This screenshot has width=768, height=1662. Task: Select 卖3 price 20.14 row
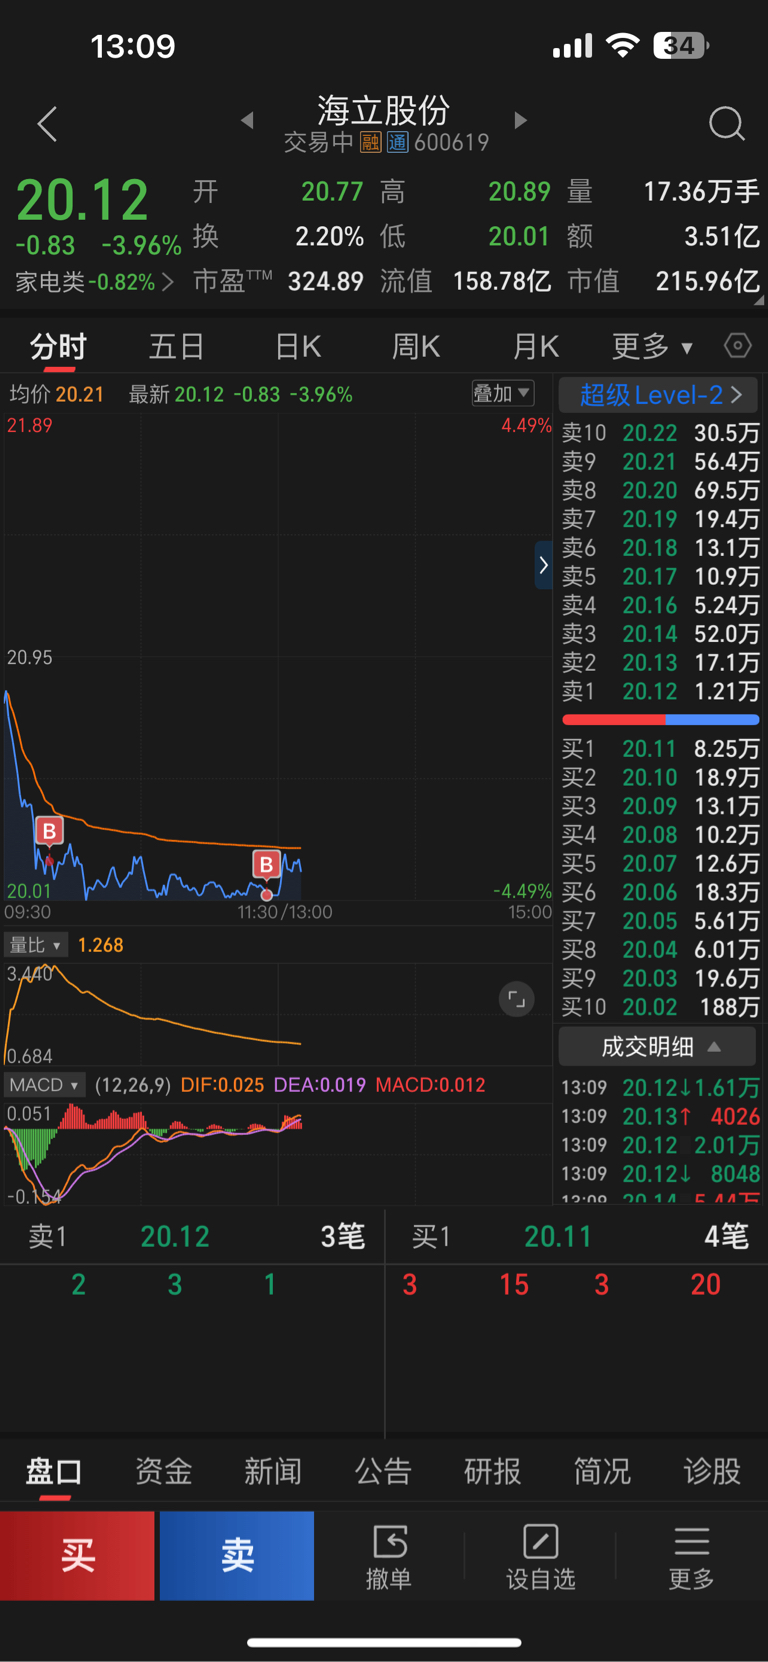pos(660,634)
